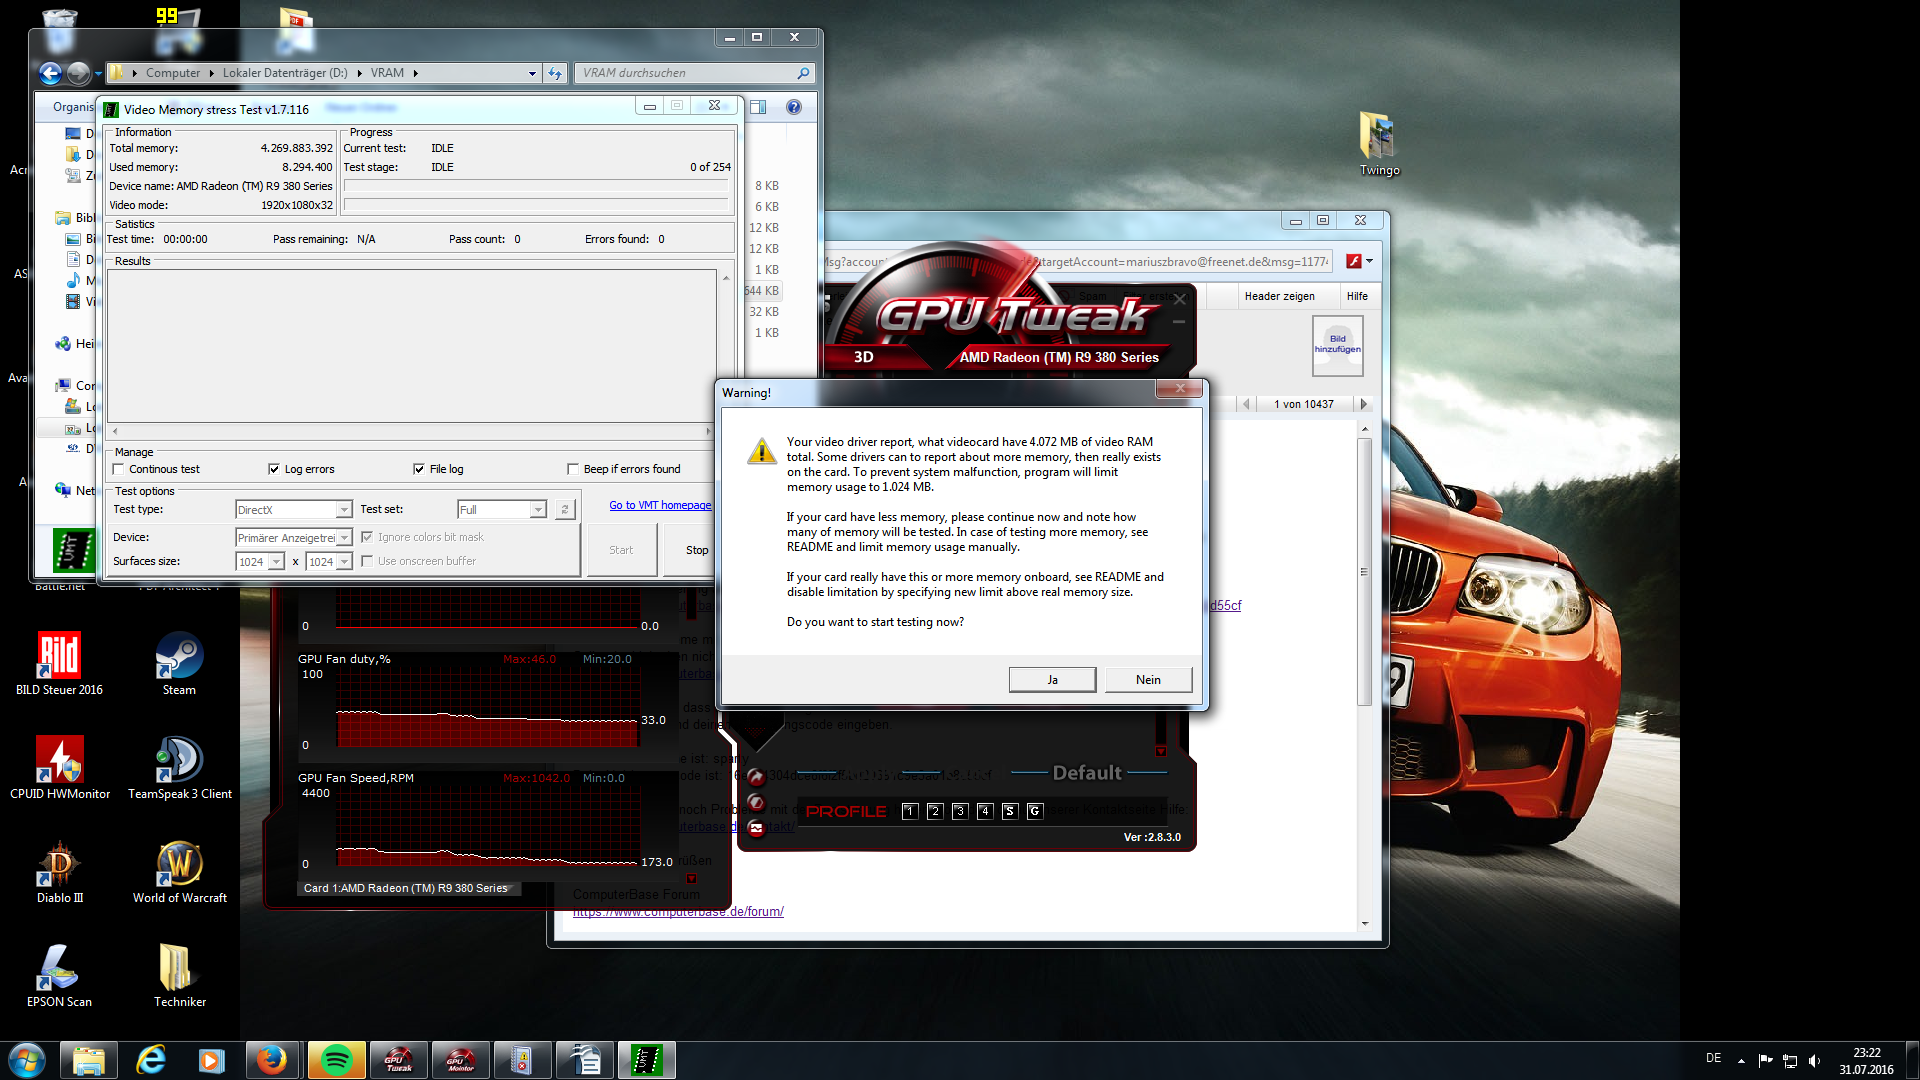Viewport: 1920px width, 1080px height.
Task: Open the Device dropdown list
Action: [343, 538]
